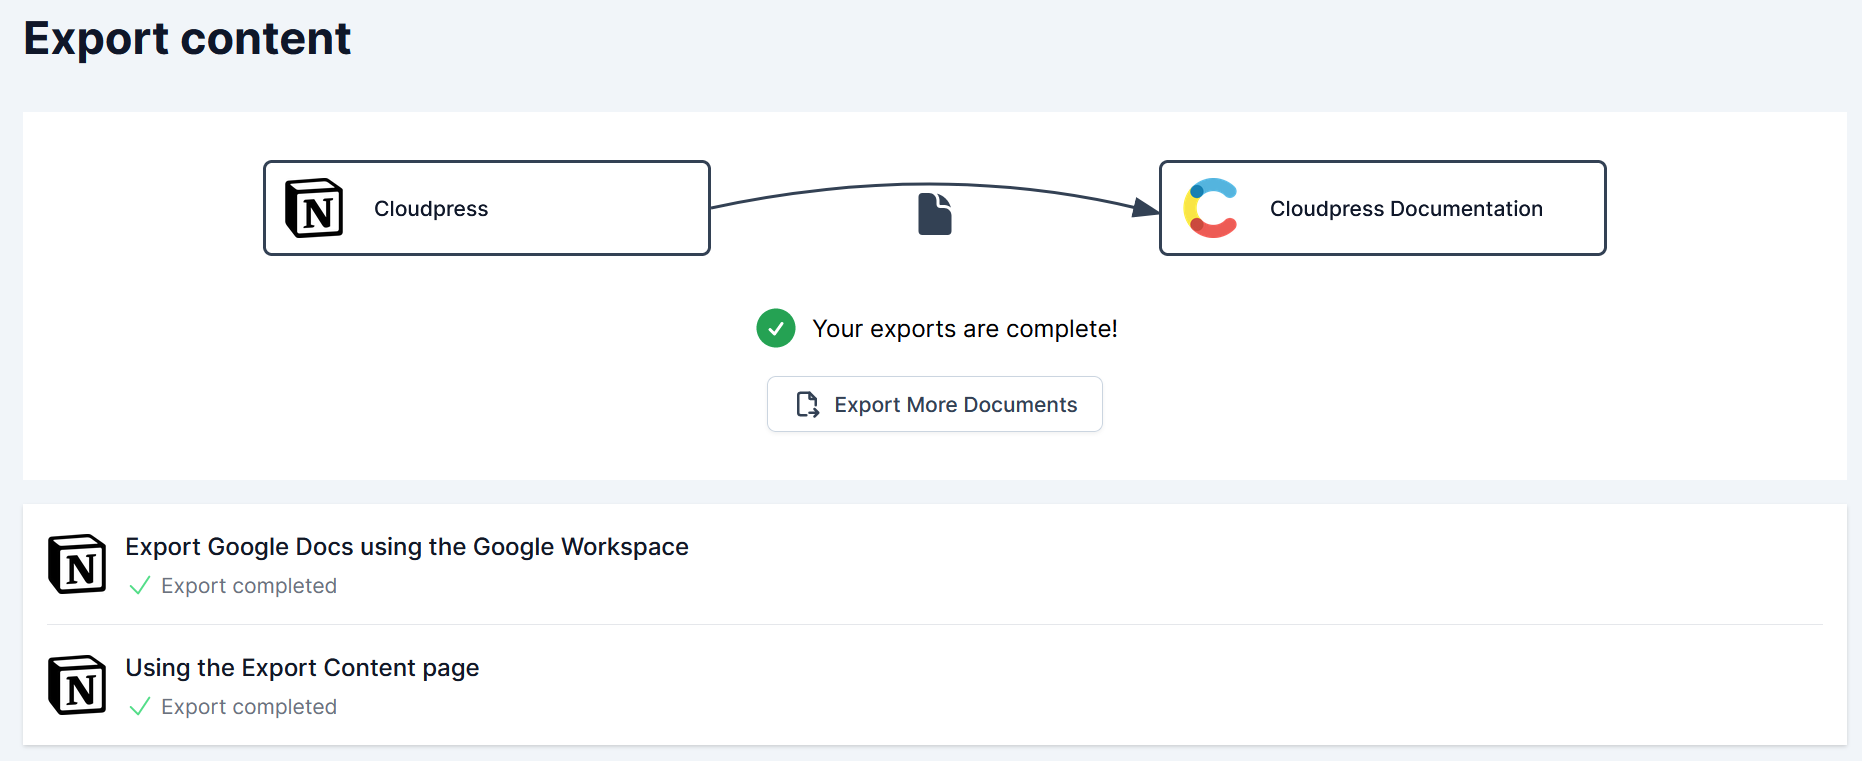Click the Export content page heading
Viewport: 1862px width, 761px height.
[187, 39]
